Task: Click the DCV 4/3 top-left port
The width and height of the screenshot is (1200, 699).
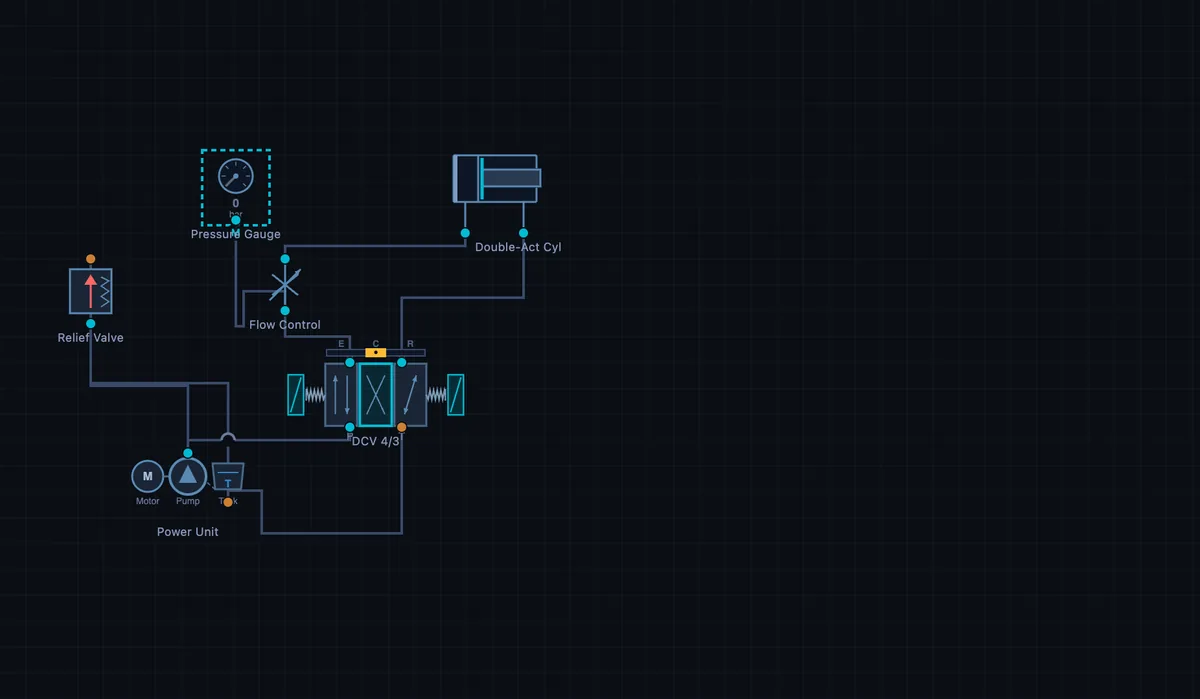Action: click(350, 362)
